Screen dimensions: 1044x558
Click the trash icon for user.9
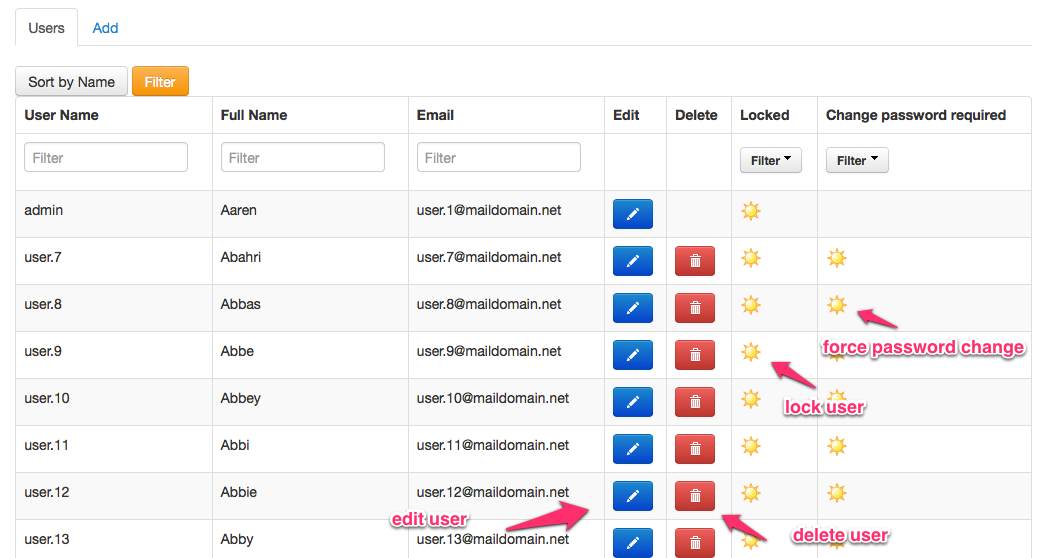695,354
